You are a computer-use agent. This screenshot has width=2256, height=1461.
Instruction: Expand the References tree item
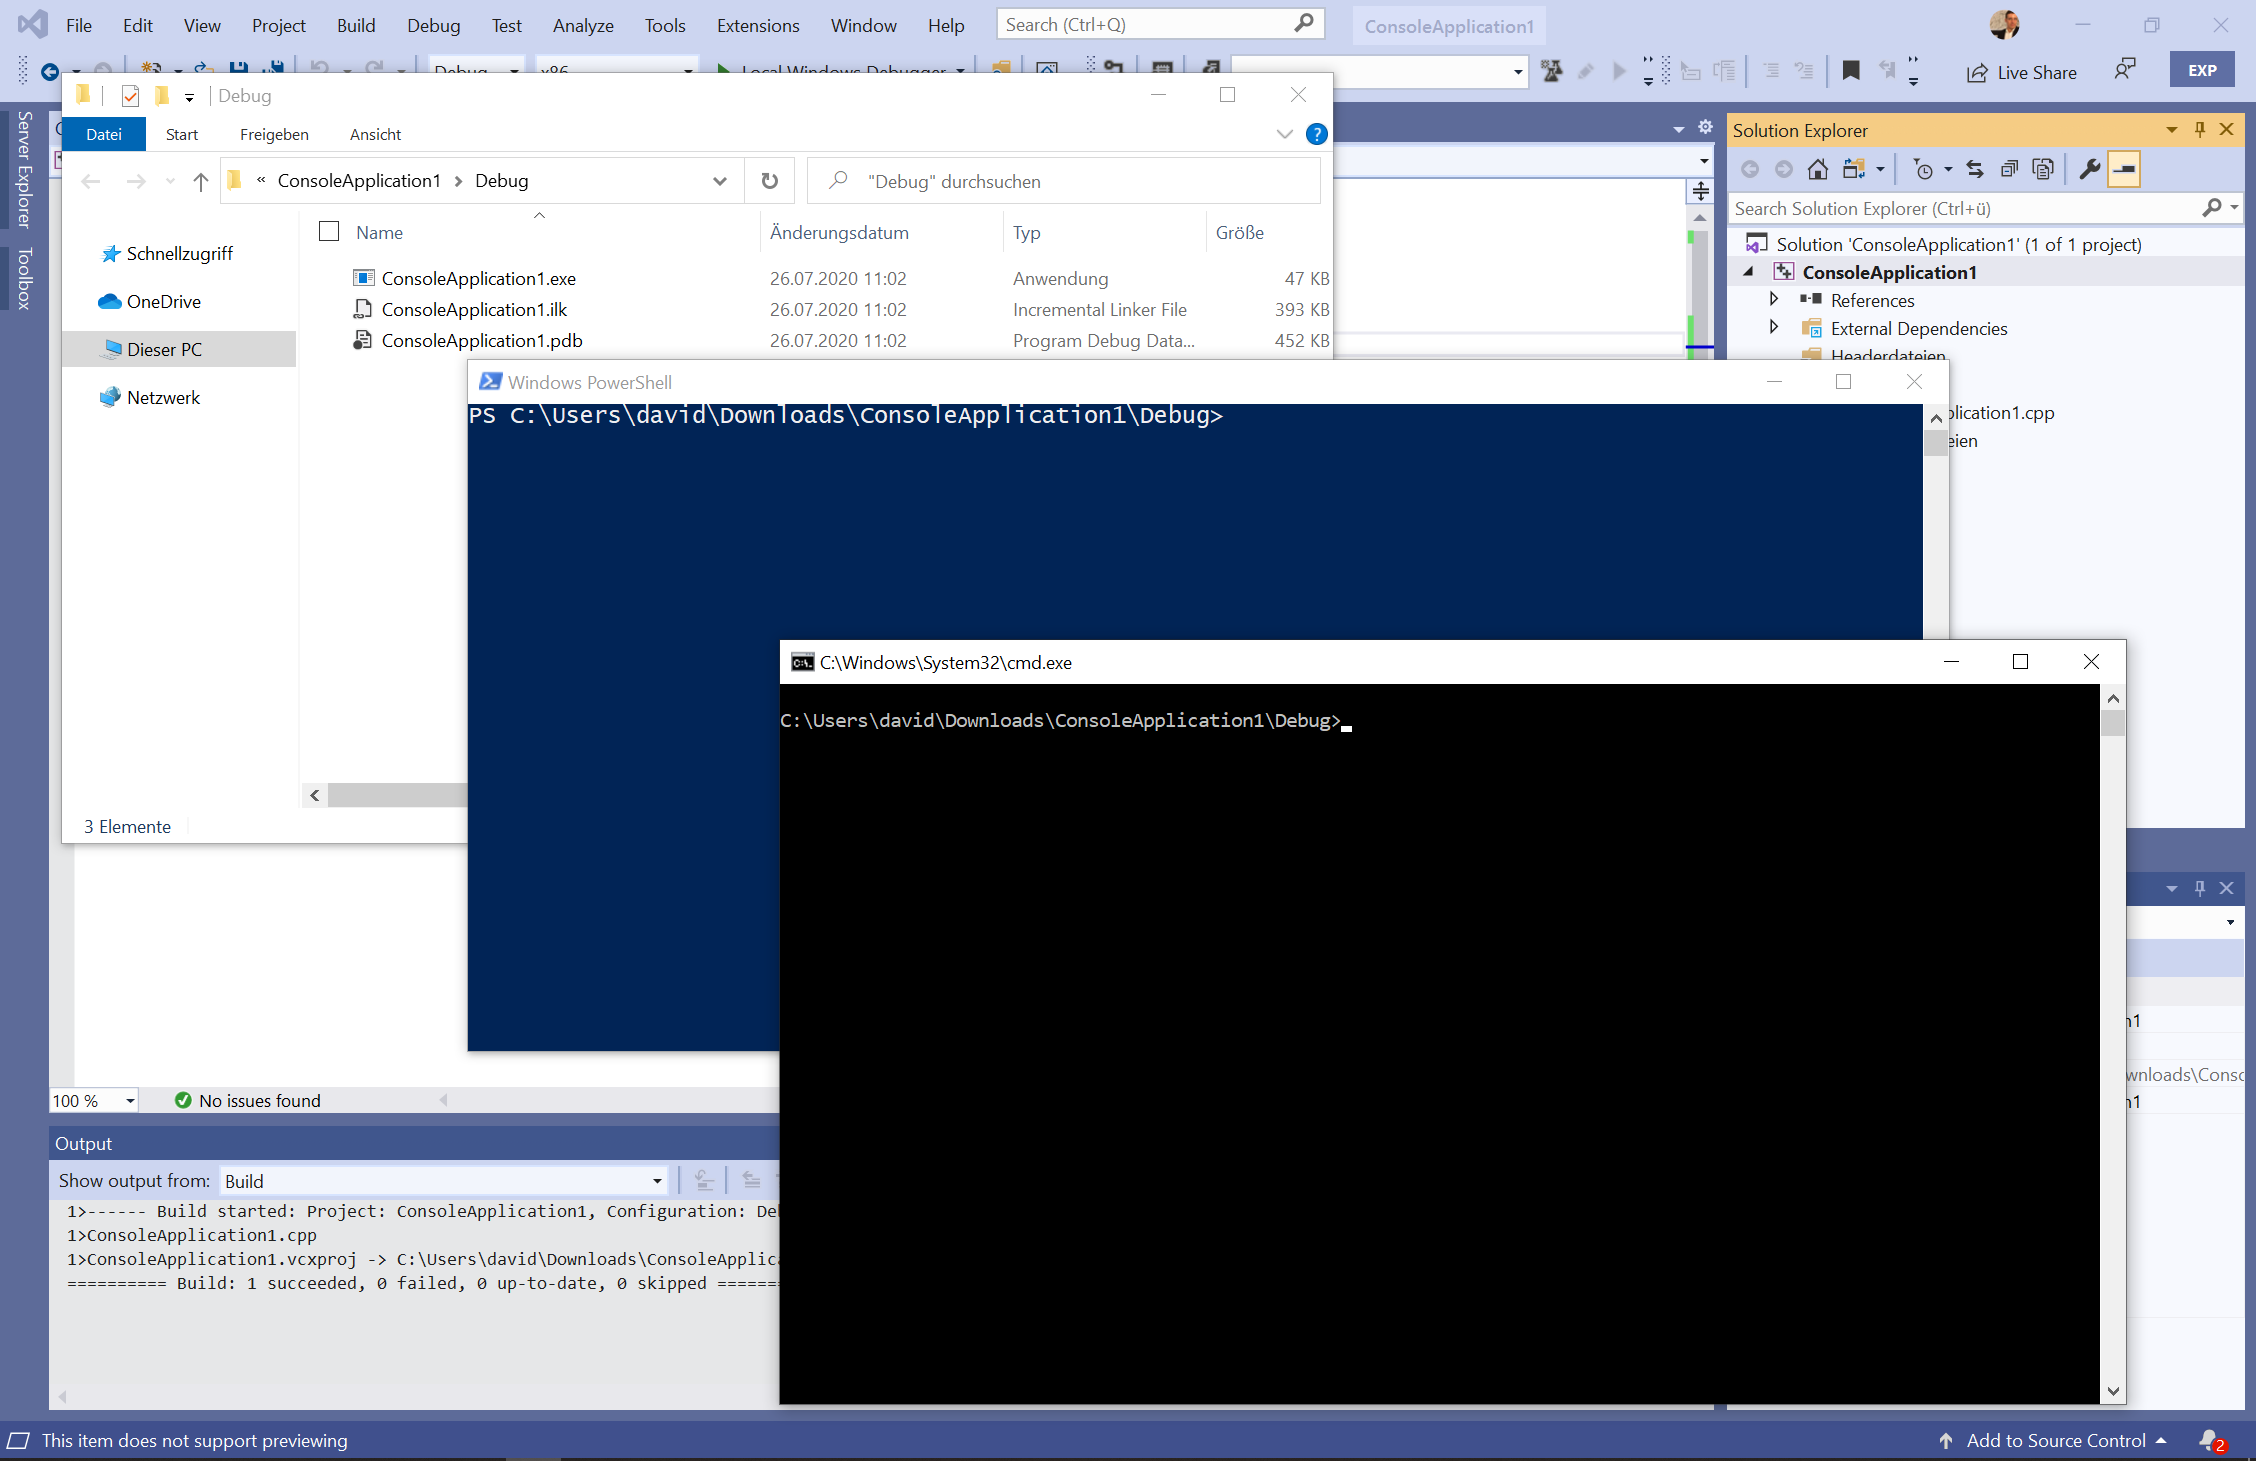tap(1773, 301)
